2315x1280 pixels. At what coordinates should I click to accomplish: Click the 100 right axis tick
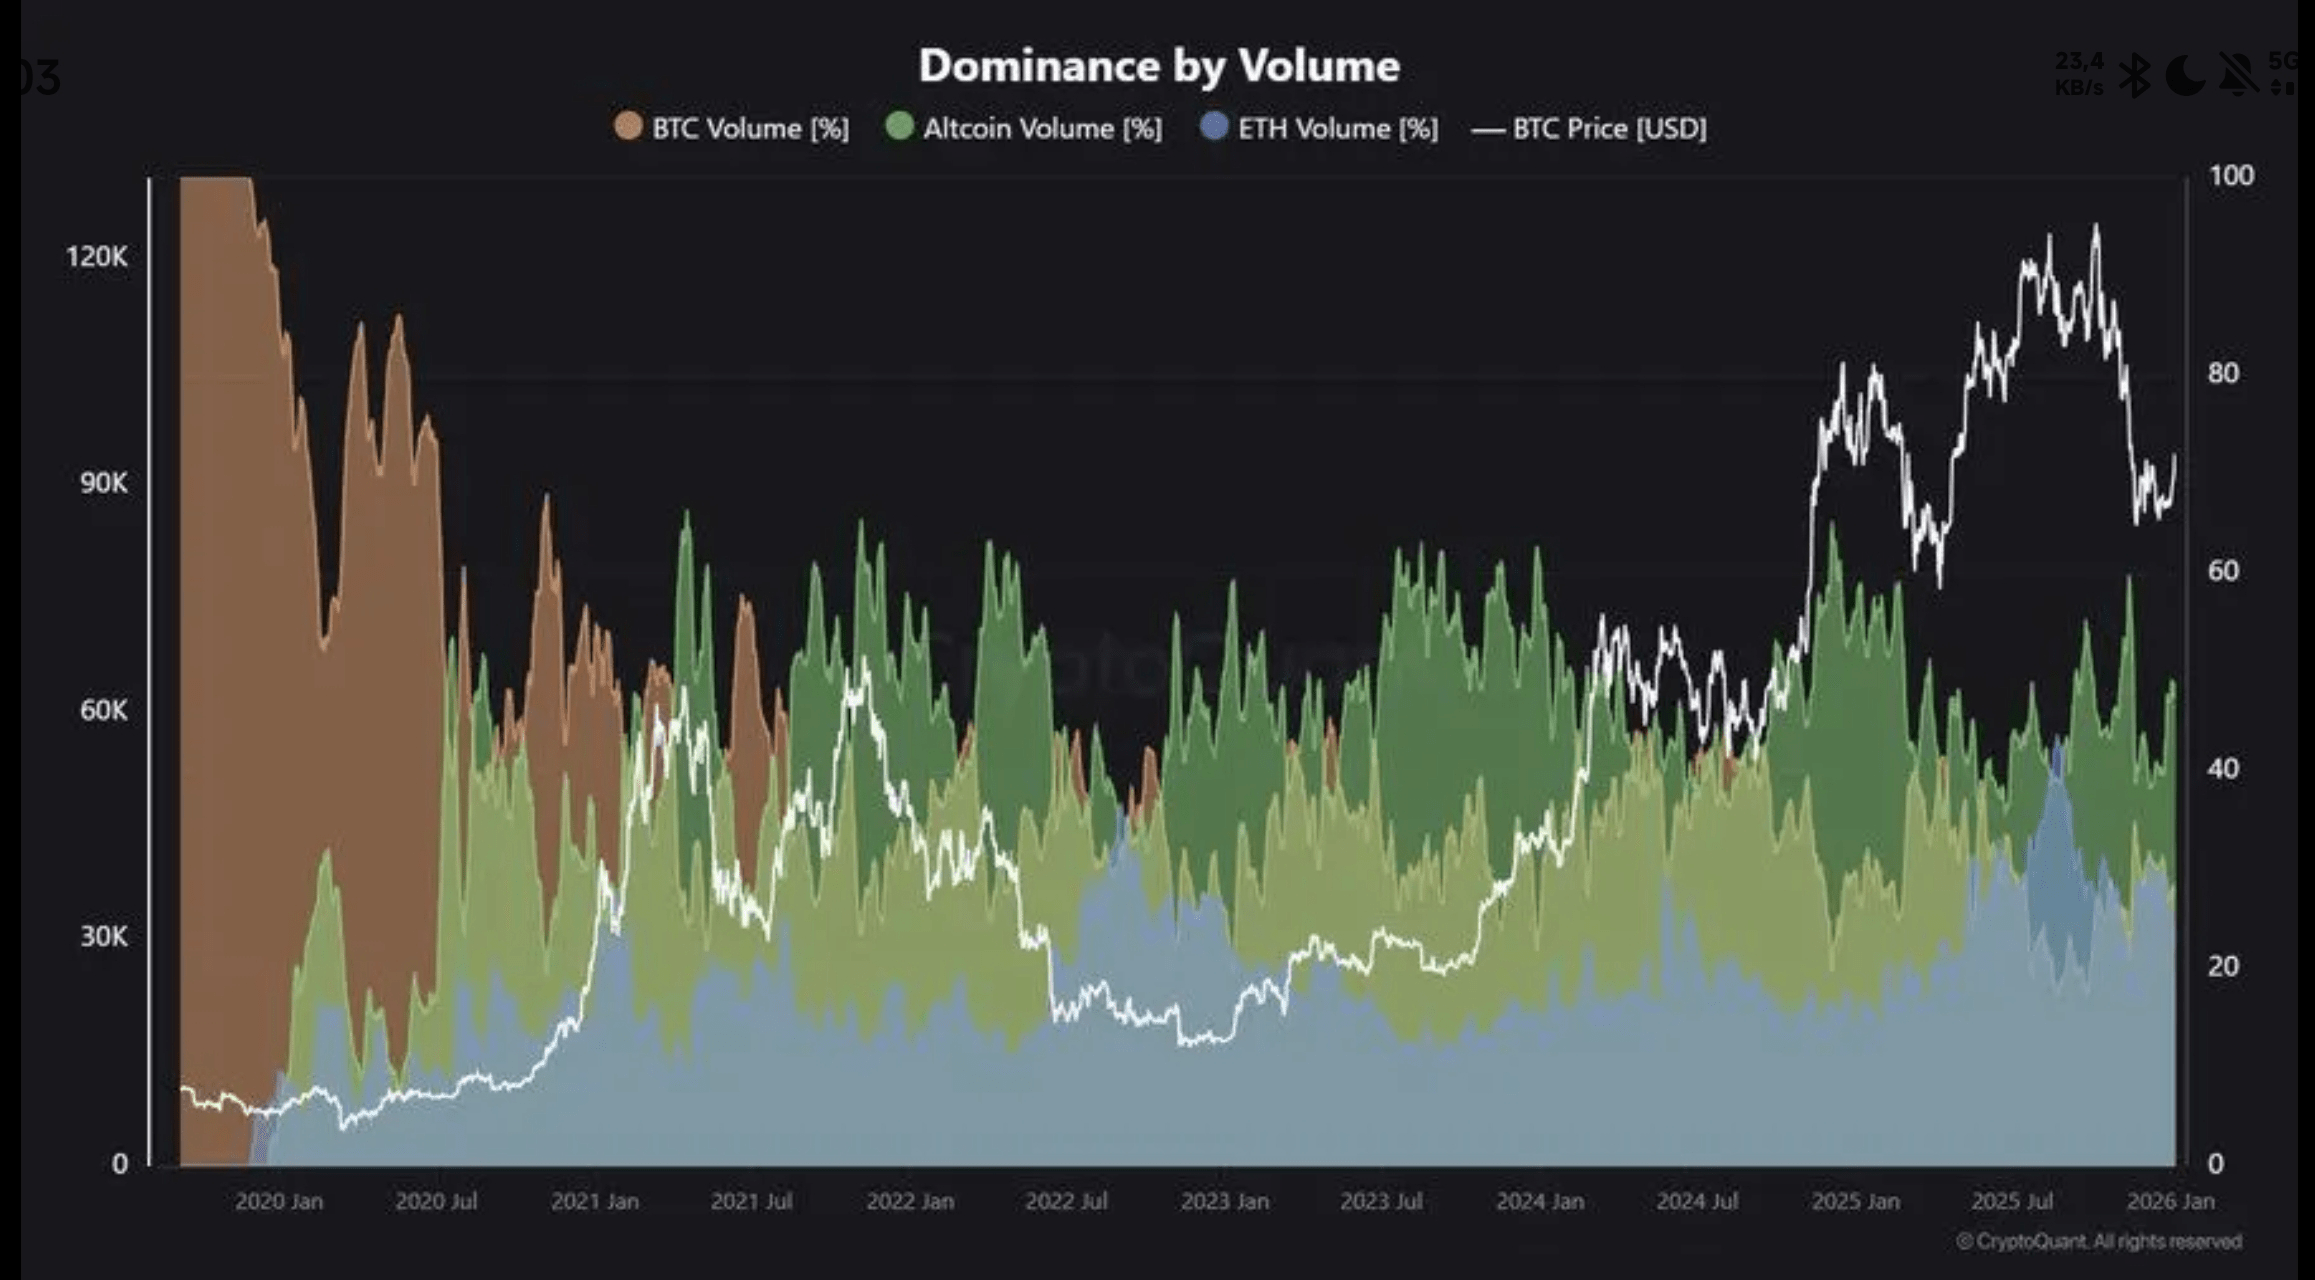click(x=2231, y=176)
